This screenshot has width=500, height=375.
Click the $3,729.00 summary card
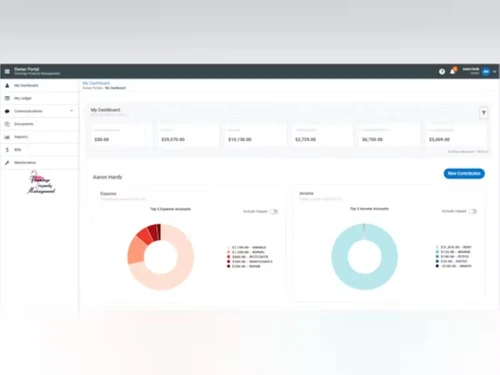point(322,135)
